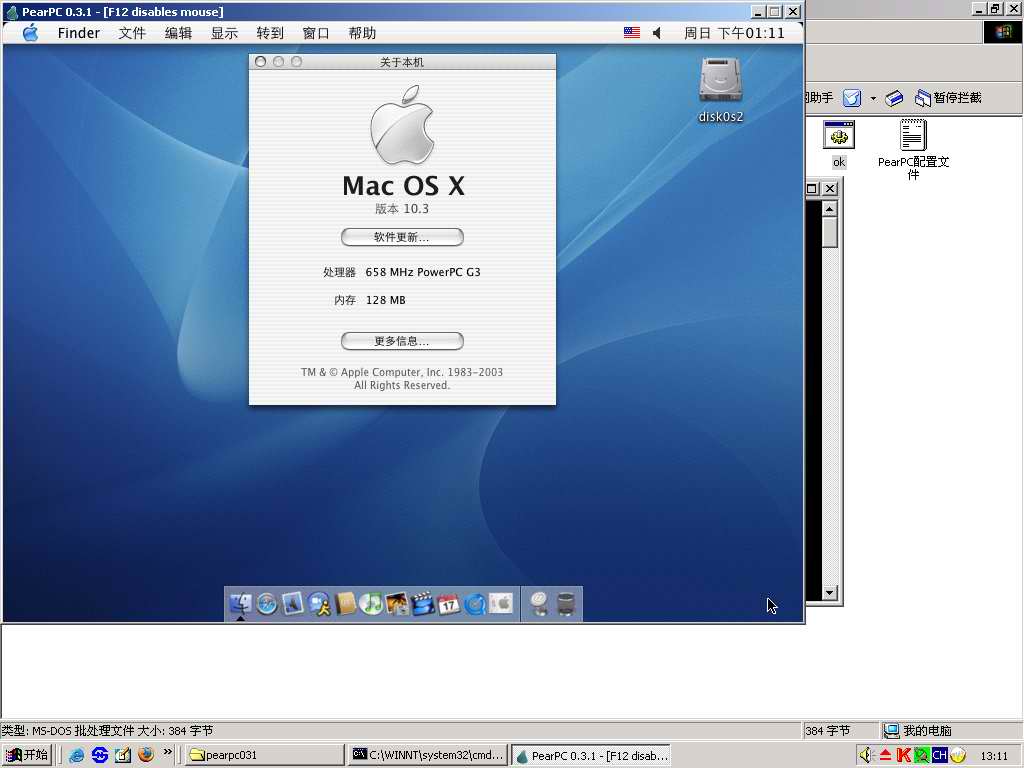
Task: Click the Mac menu bar volume icon
Action: (x=657, y=33)
